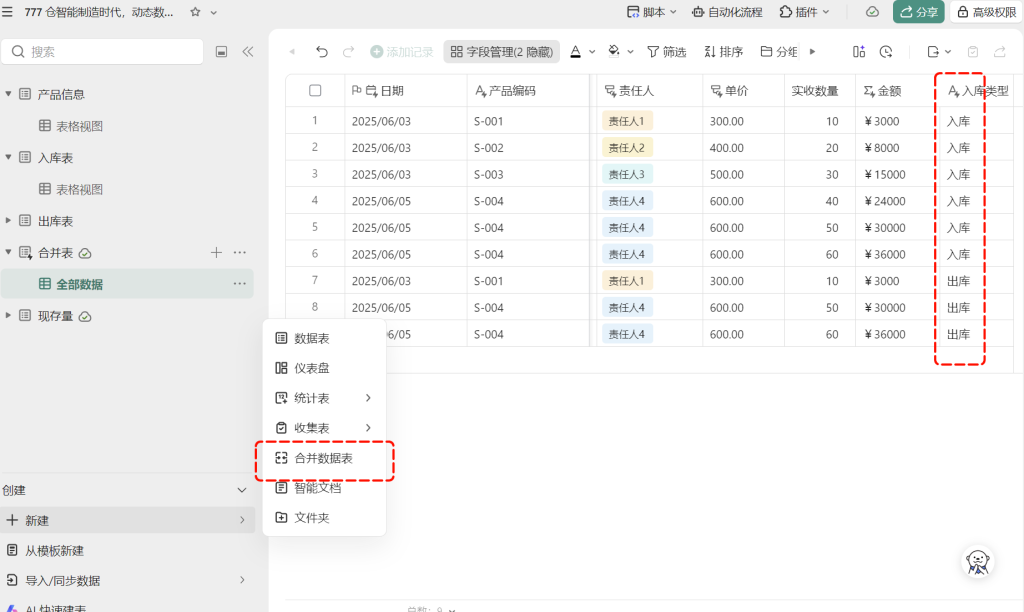Click the 责任人3 tag in row 3
1024x612 pixels.
click(x=627, y=174)
